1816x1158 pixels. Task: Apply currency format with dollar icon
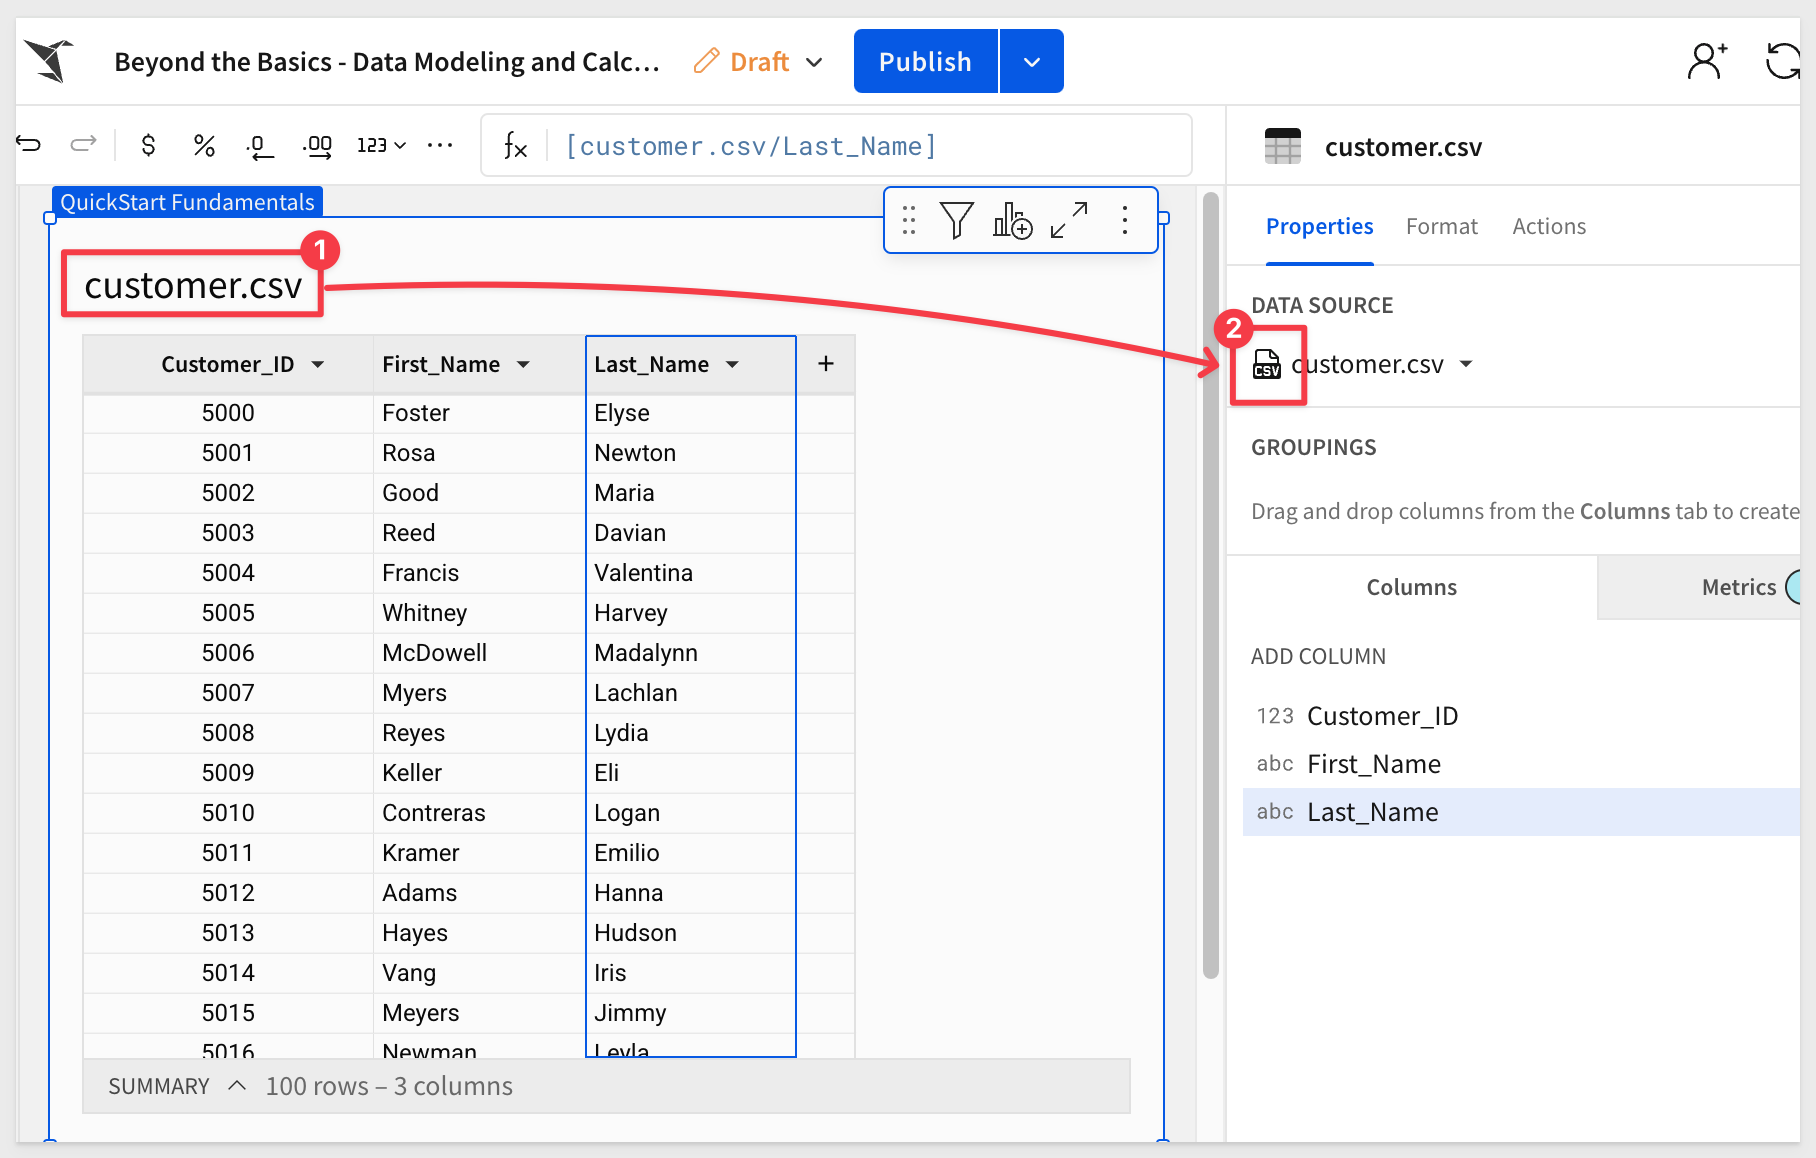click(148, 146)
